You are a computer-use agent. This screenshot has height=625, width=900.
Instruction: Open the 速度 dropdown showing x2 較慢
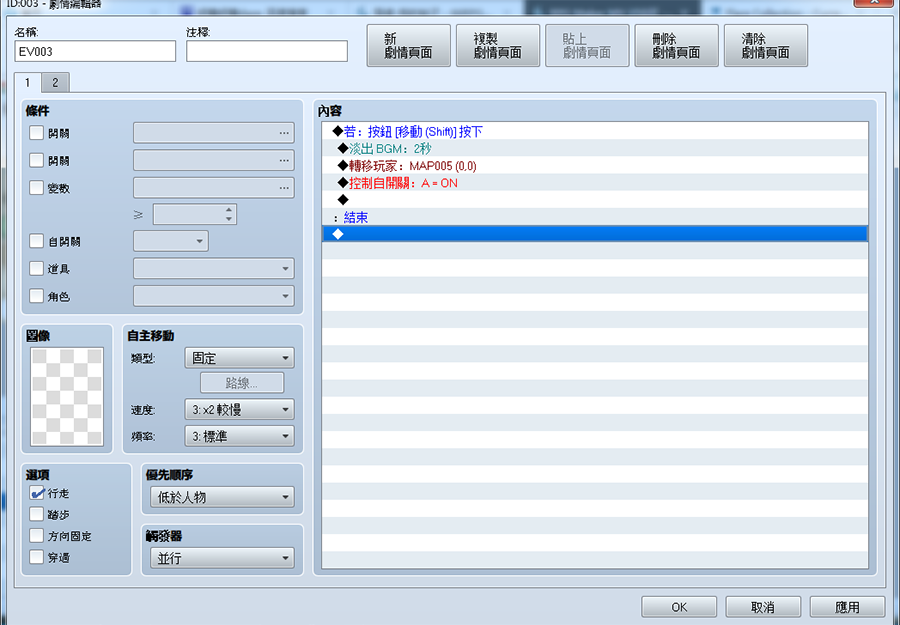239,409
